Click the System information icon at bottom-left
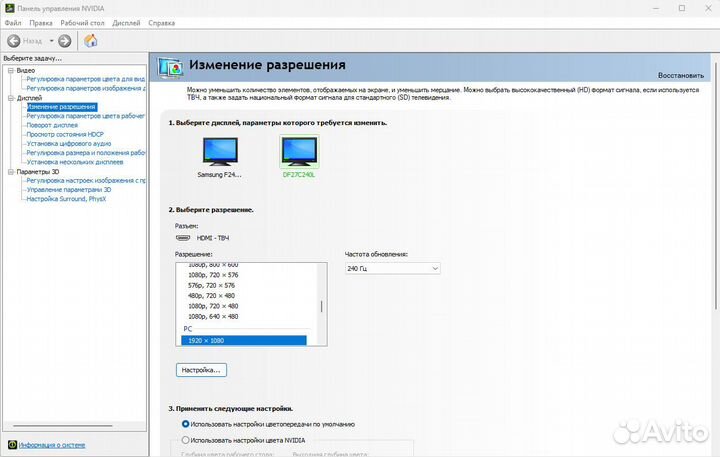The height and width of the screenshot is (457, 720). [x=12, y=444]
